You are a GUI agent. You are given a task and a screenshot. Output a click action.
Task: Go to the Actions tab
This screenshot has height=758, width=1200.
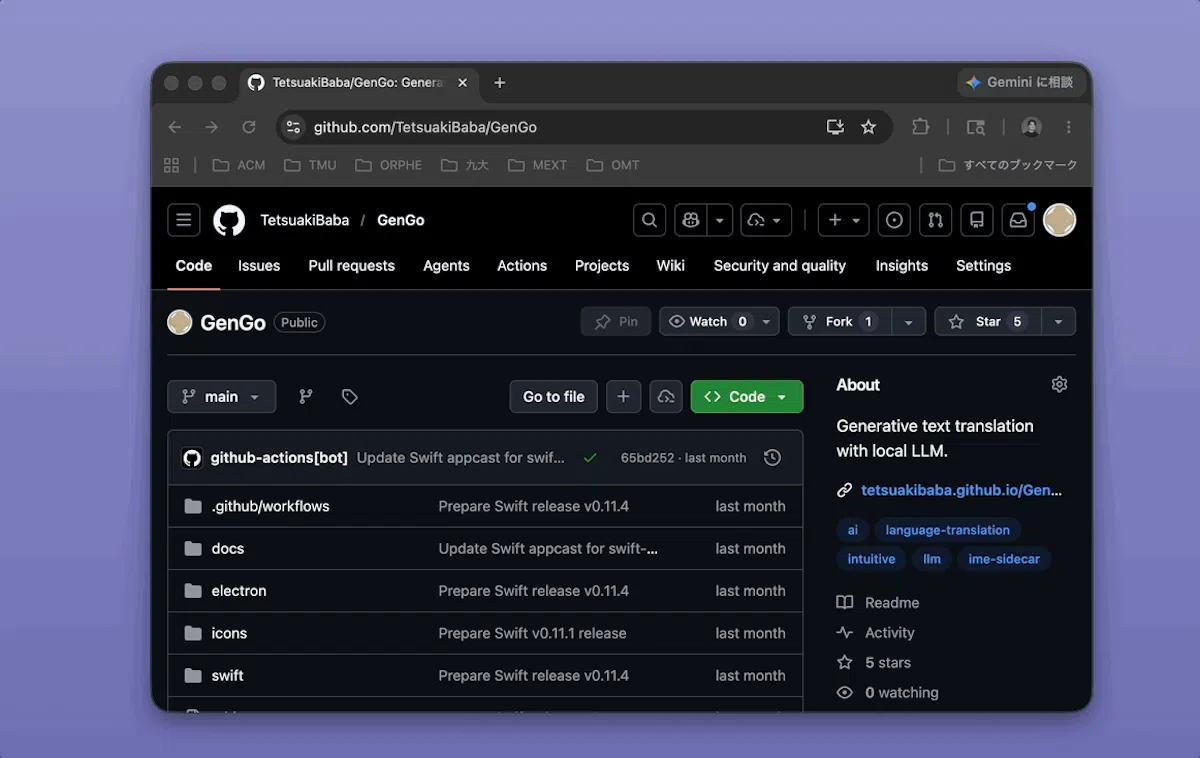[x=522, y=266]
